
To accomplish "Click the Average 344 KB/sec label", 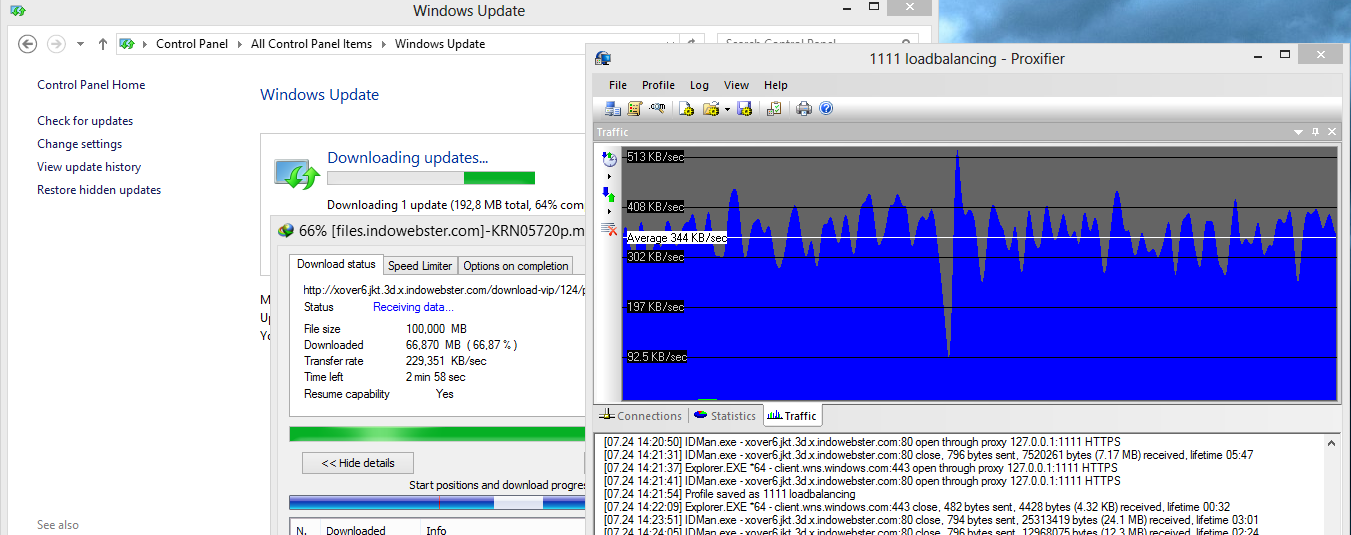I will (676, 238).
